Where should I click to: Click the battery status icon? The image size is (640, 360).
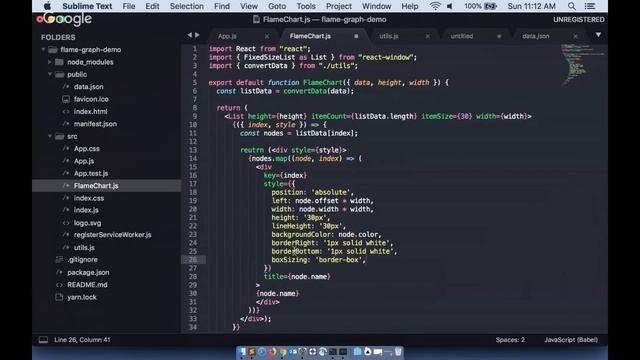click(490, 6)
